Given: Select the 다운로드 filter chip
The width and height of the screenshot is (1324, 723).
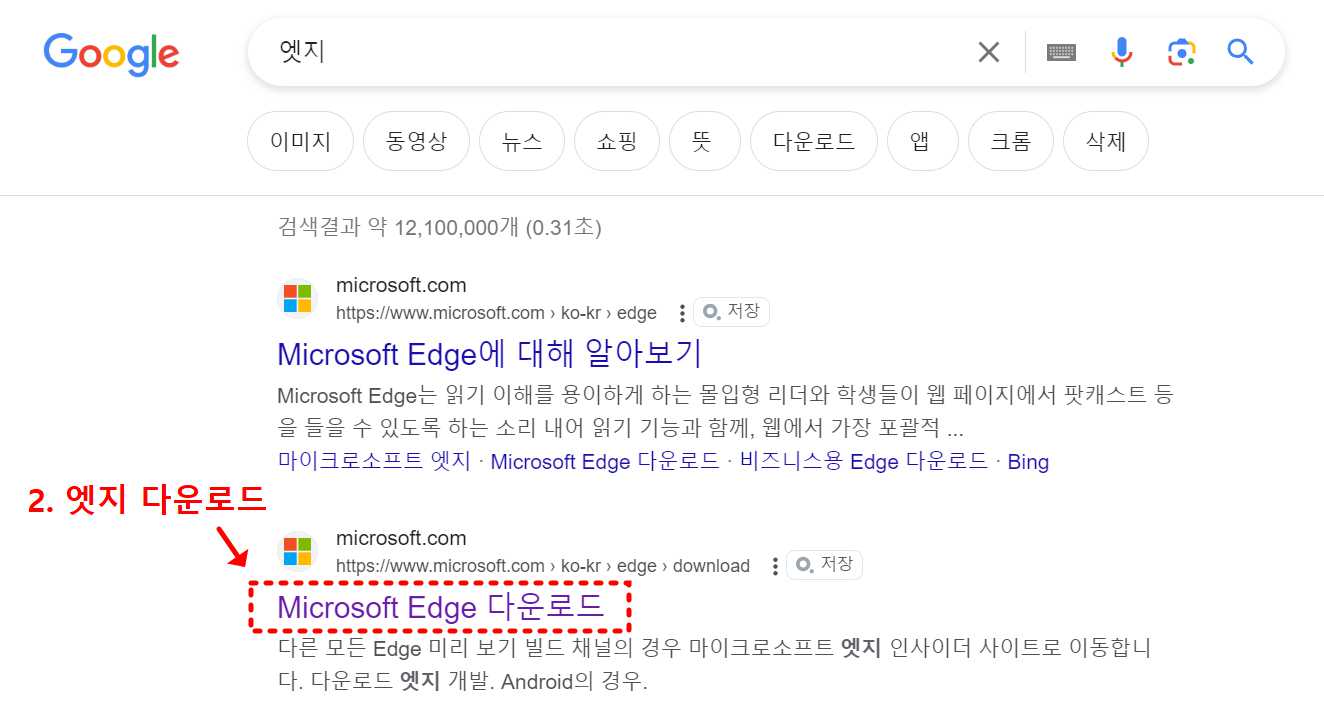Looking at the screenshot, I should 813,141.
